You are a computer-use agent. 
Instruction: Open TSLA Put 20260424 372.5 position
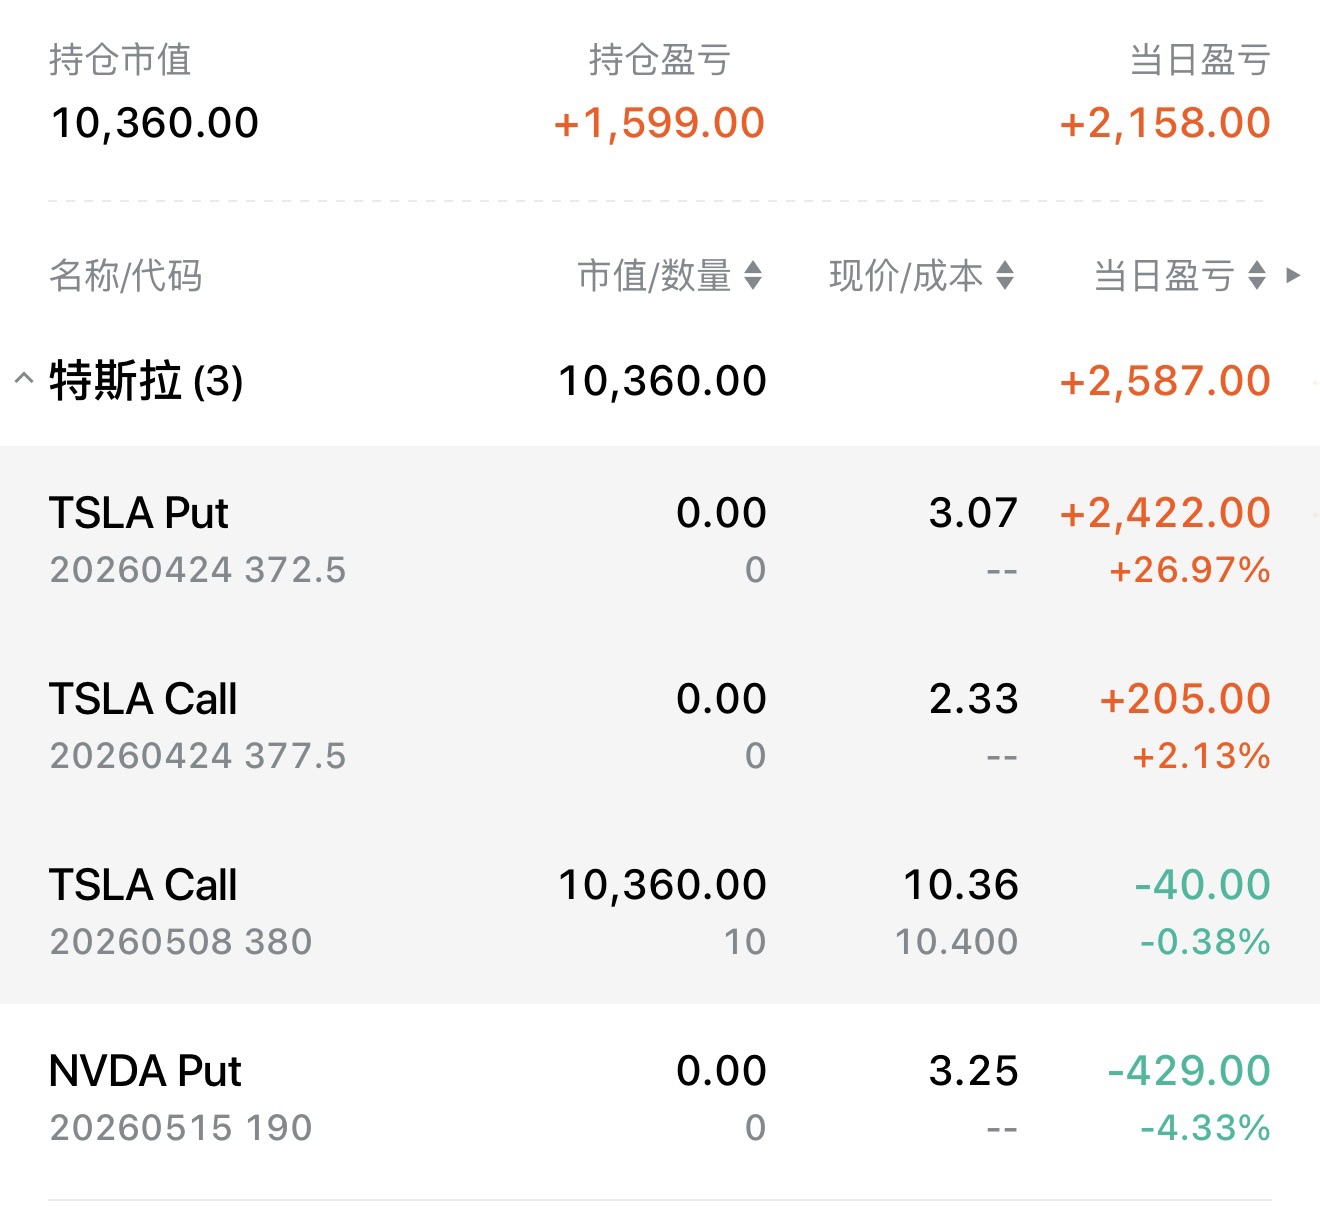tap(660, 539)
